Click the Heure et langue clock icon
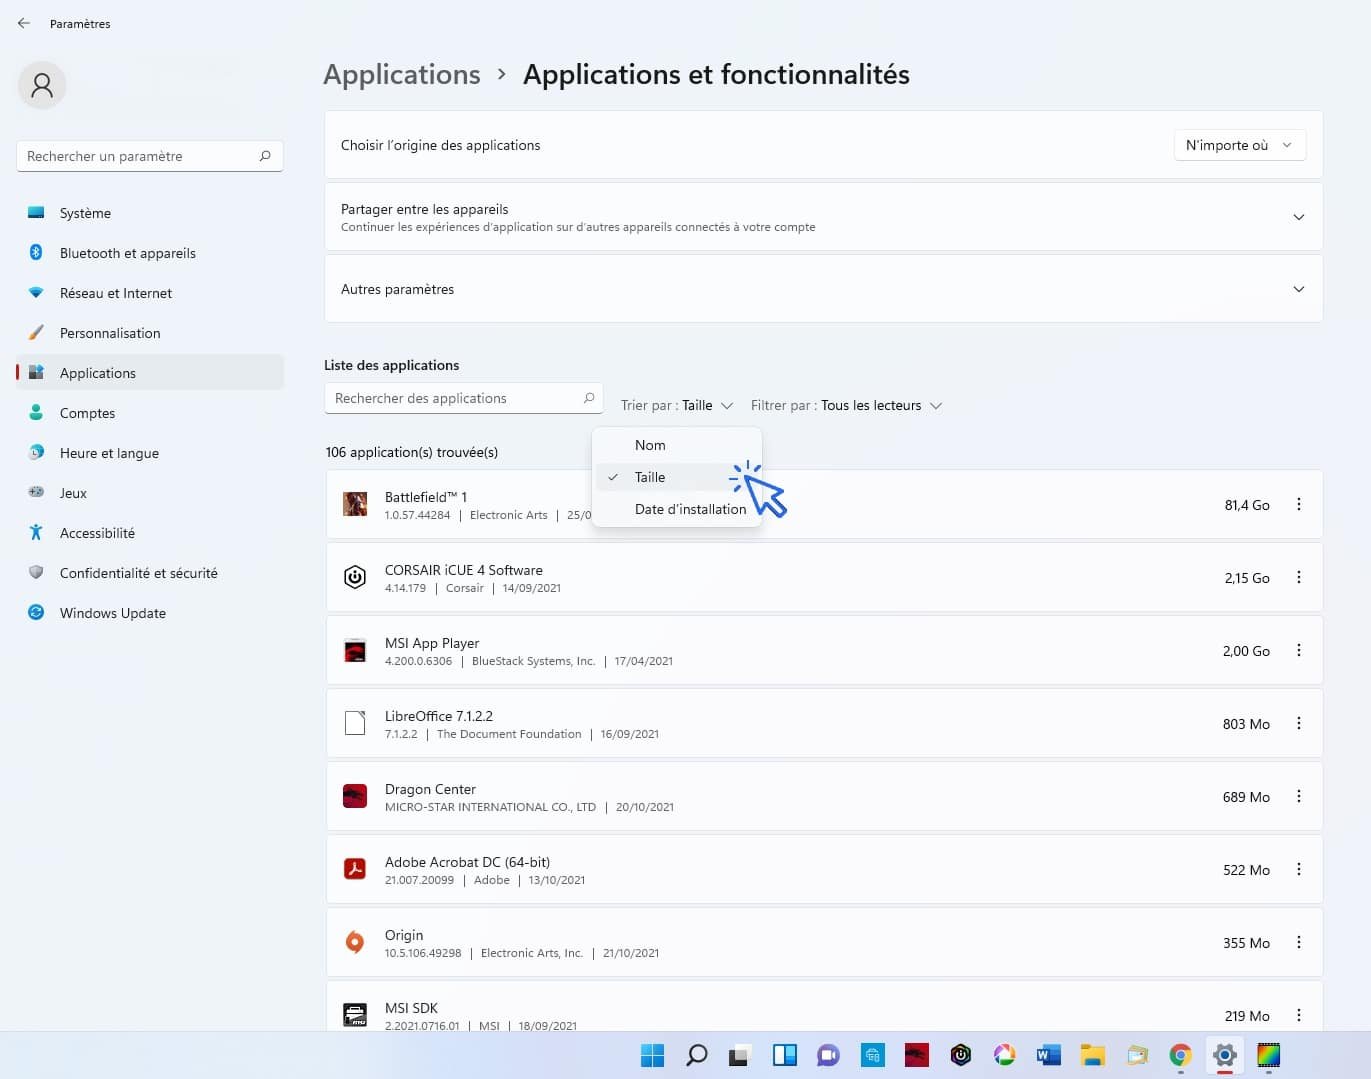 (36, 453)
